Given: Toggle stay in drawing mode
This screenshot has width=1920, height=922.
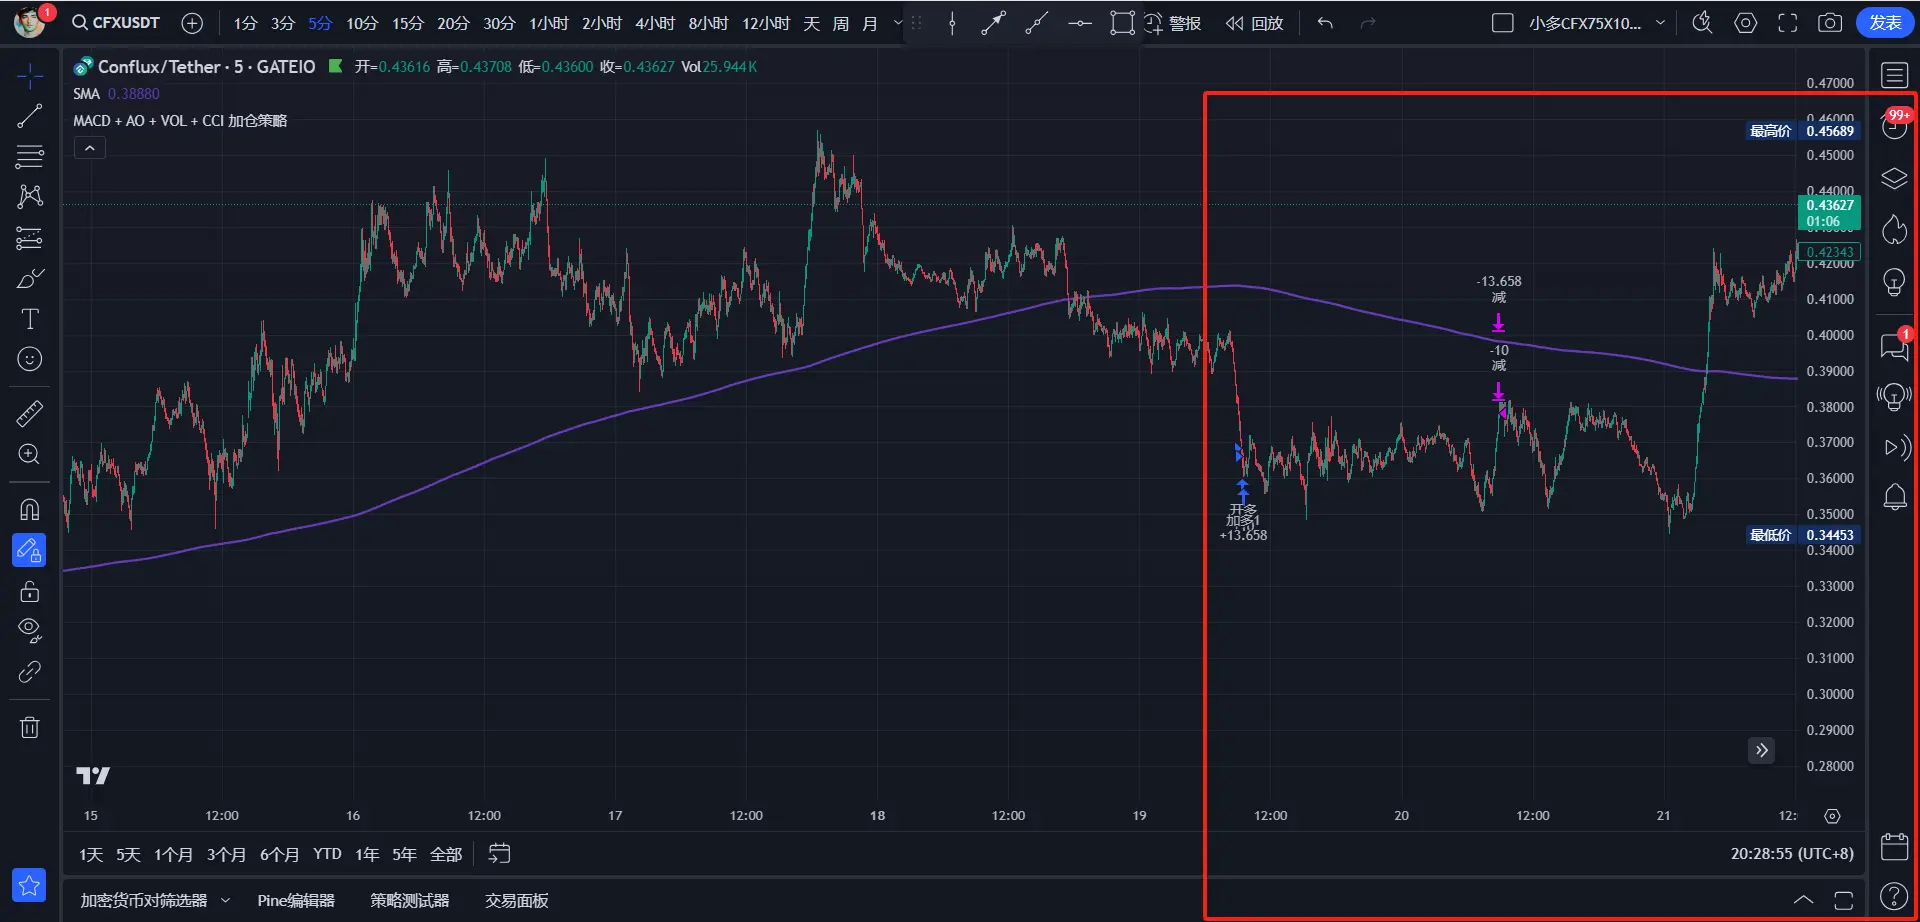Looking at the screenshot, I should click(29, 550).
